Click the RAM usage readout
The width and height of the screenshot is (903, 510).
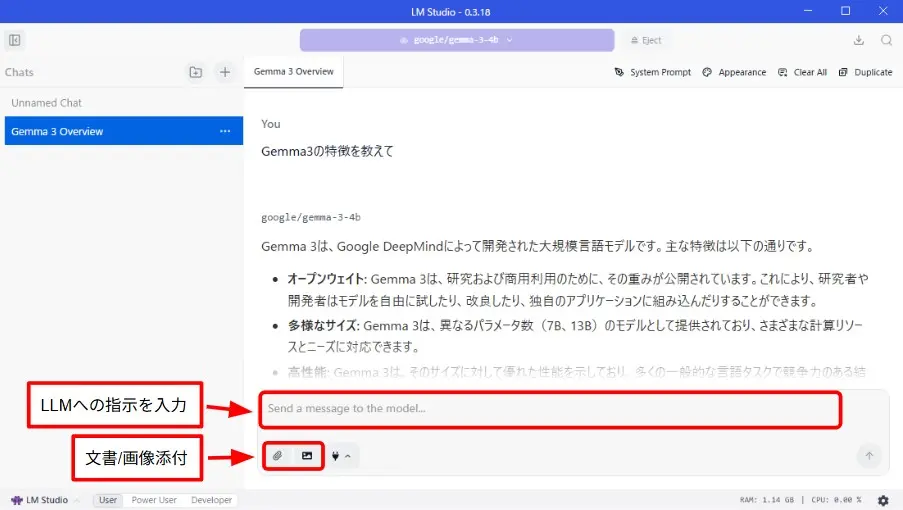click(x=767, y=500)
